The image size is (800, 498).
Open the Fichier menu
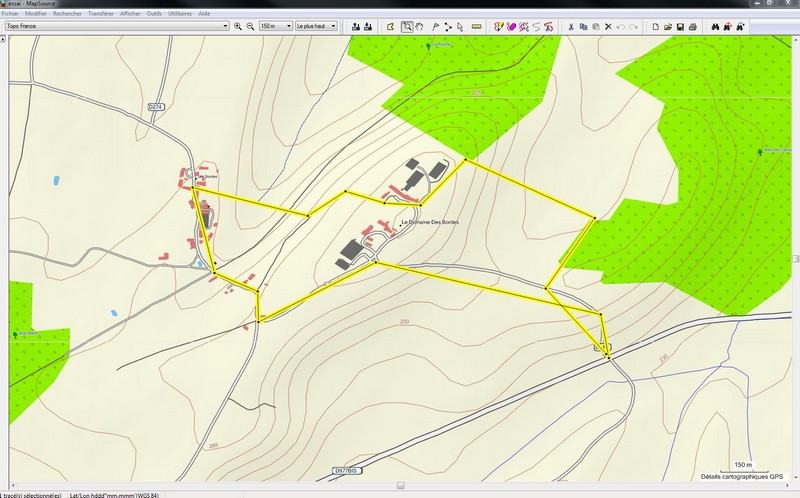(x=10, y=14)
